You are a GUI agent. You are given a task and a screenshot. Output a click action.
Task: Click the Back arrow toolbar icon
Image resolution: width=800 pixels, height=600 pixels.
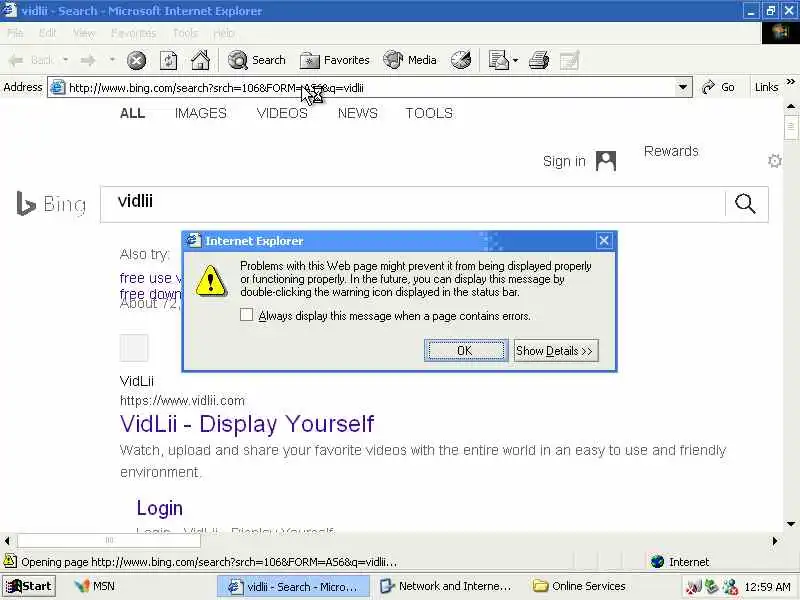coord(16,60)
